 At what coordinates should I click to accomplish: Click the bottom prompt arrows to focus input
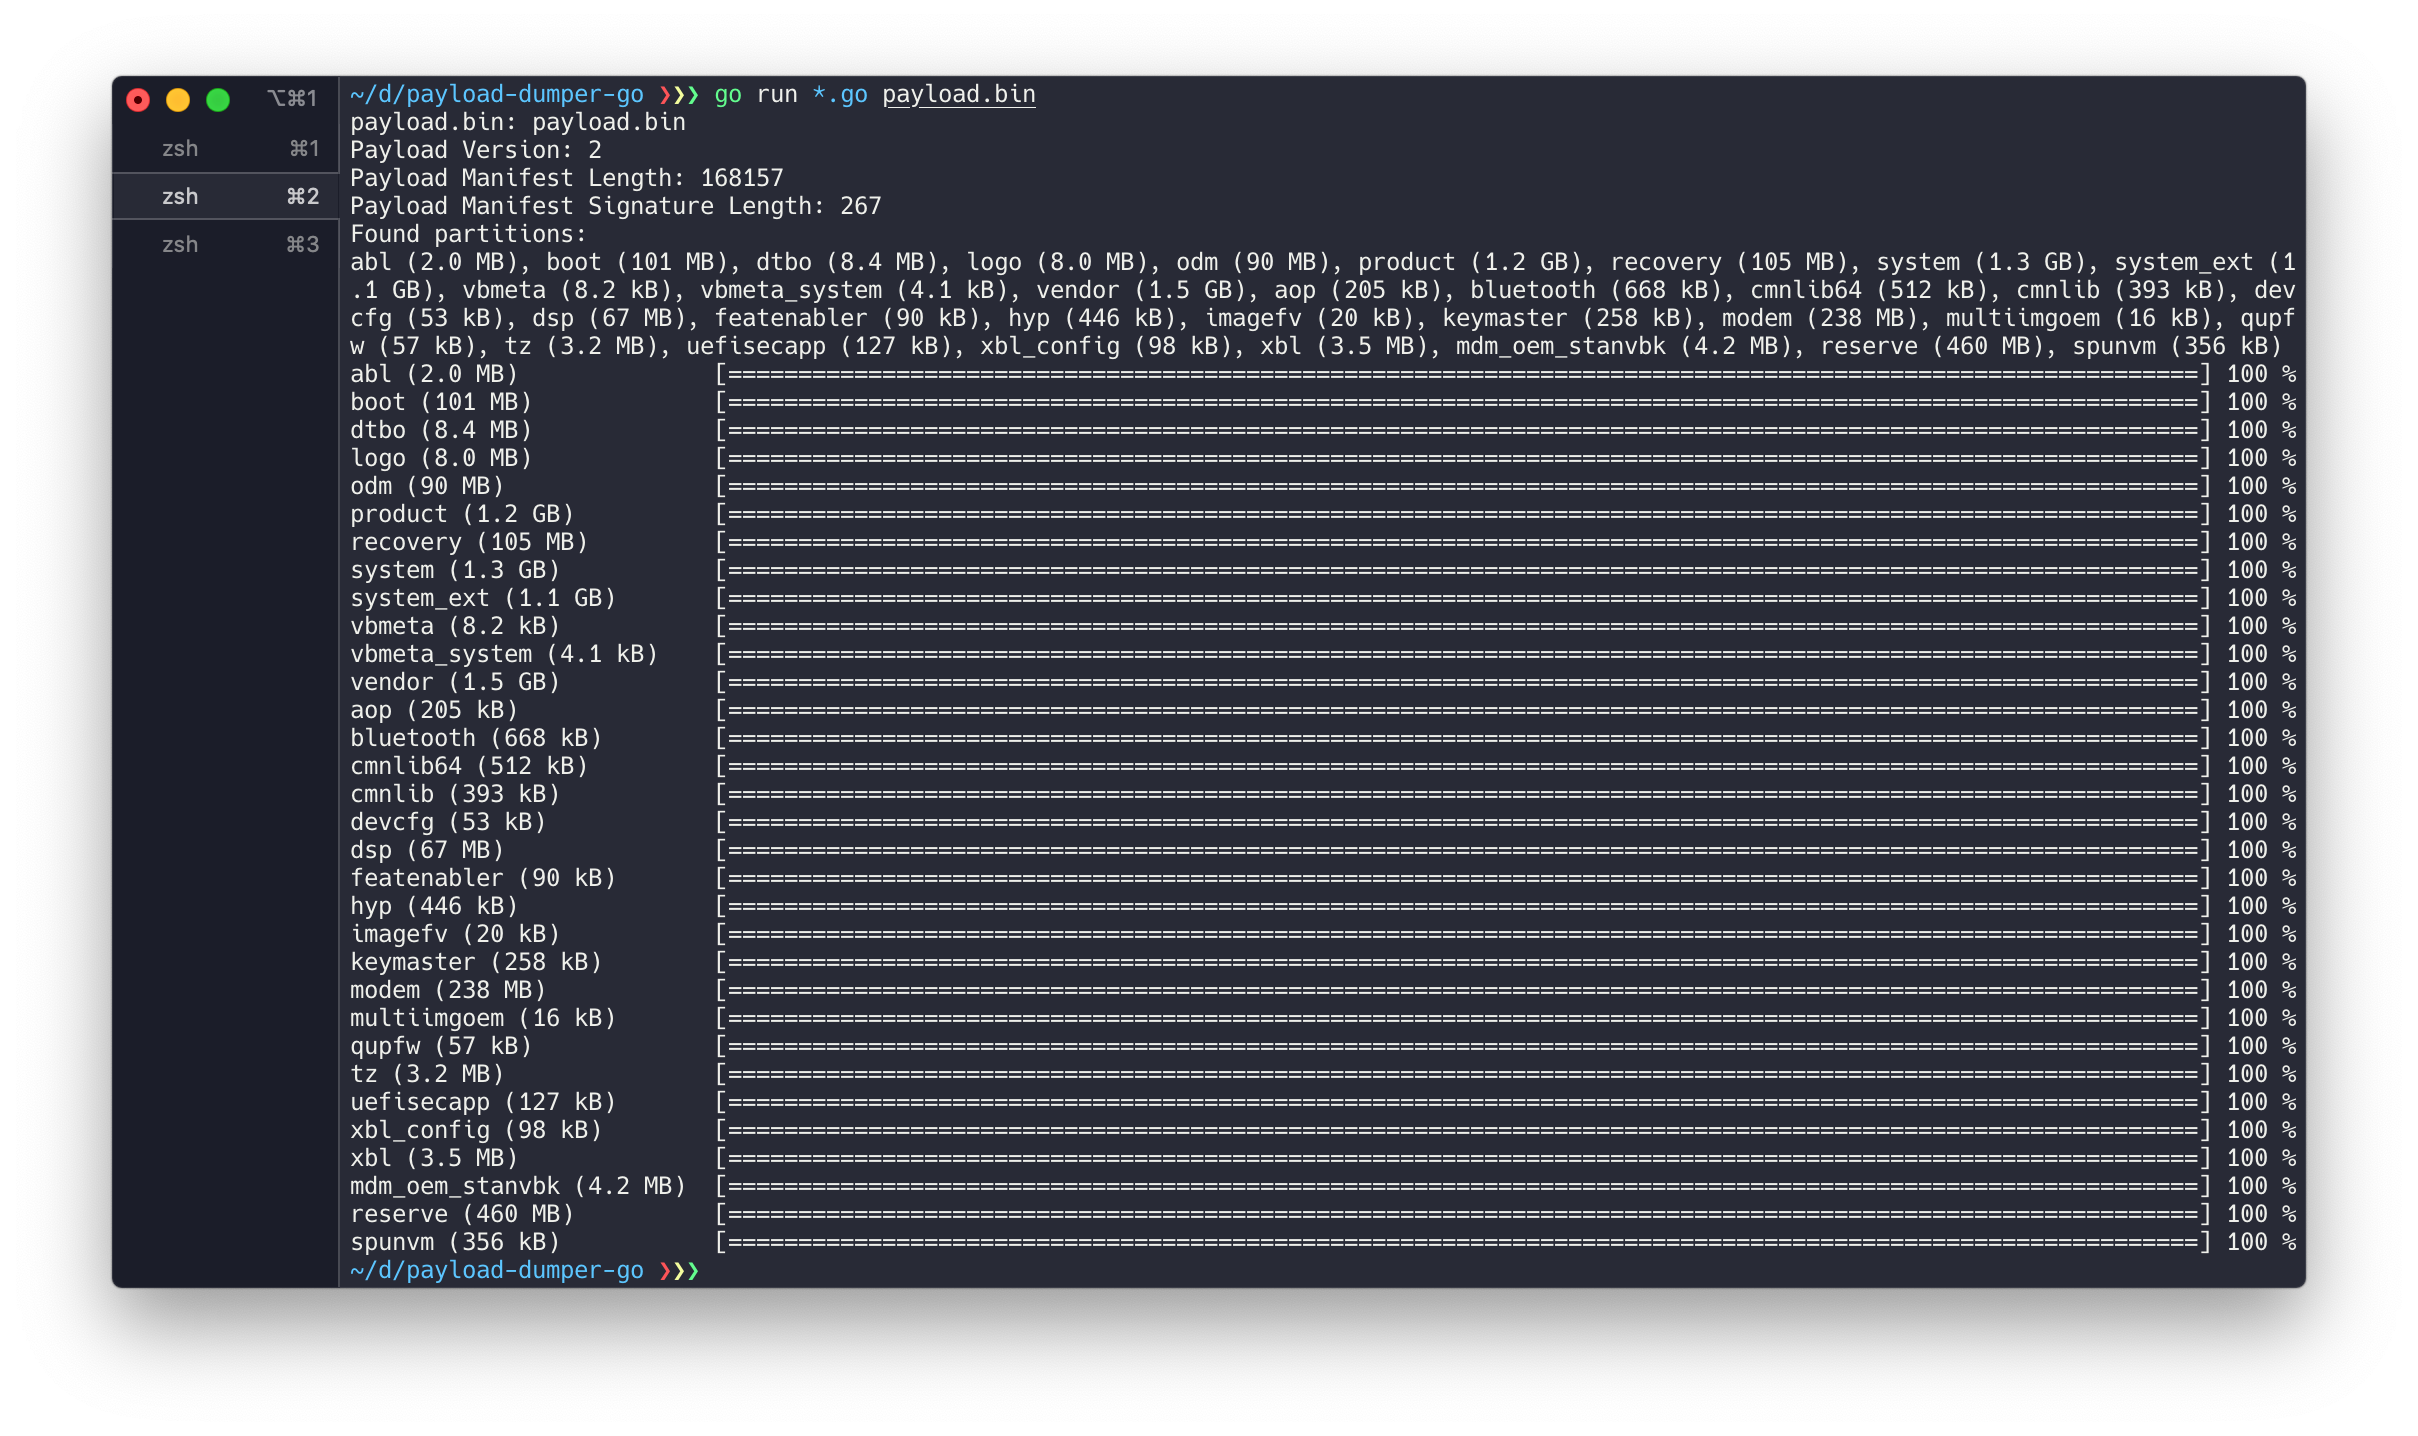680,1270
